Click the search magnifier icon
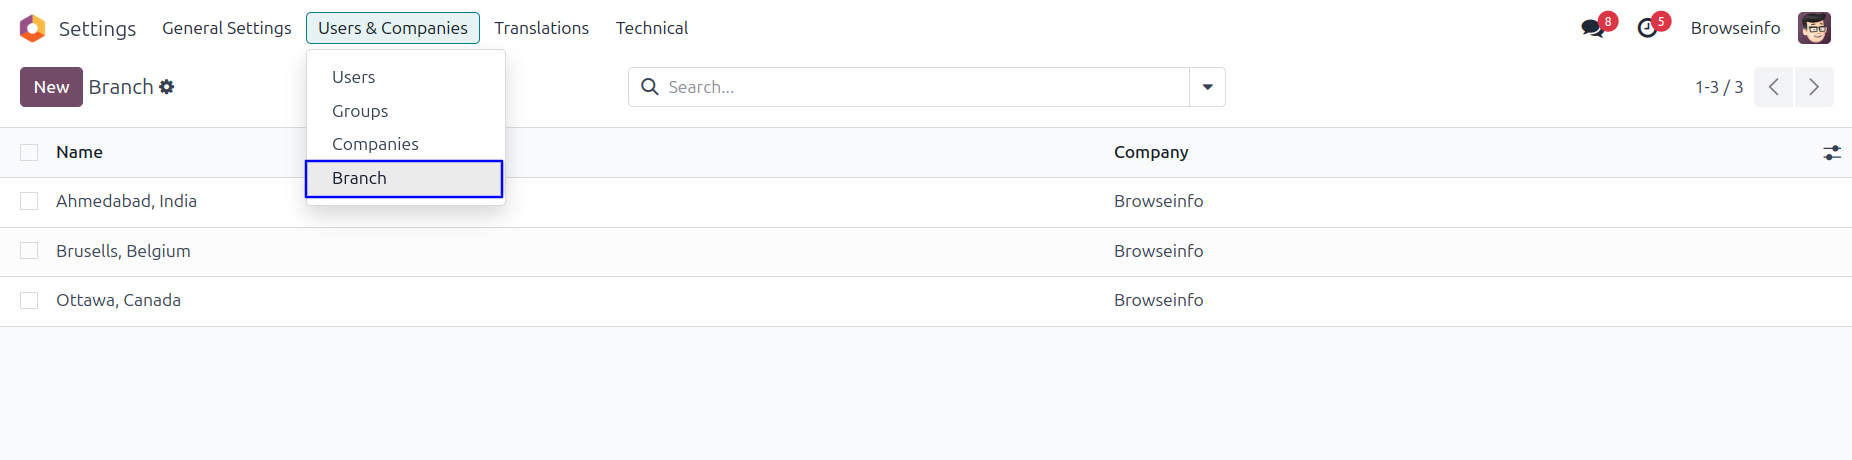 650,87
